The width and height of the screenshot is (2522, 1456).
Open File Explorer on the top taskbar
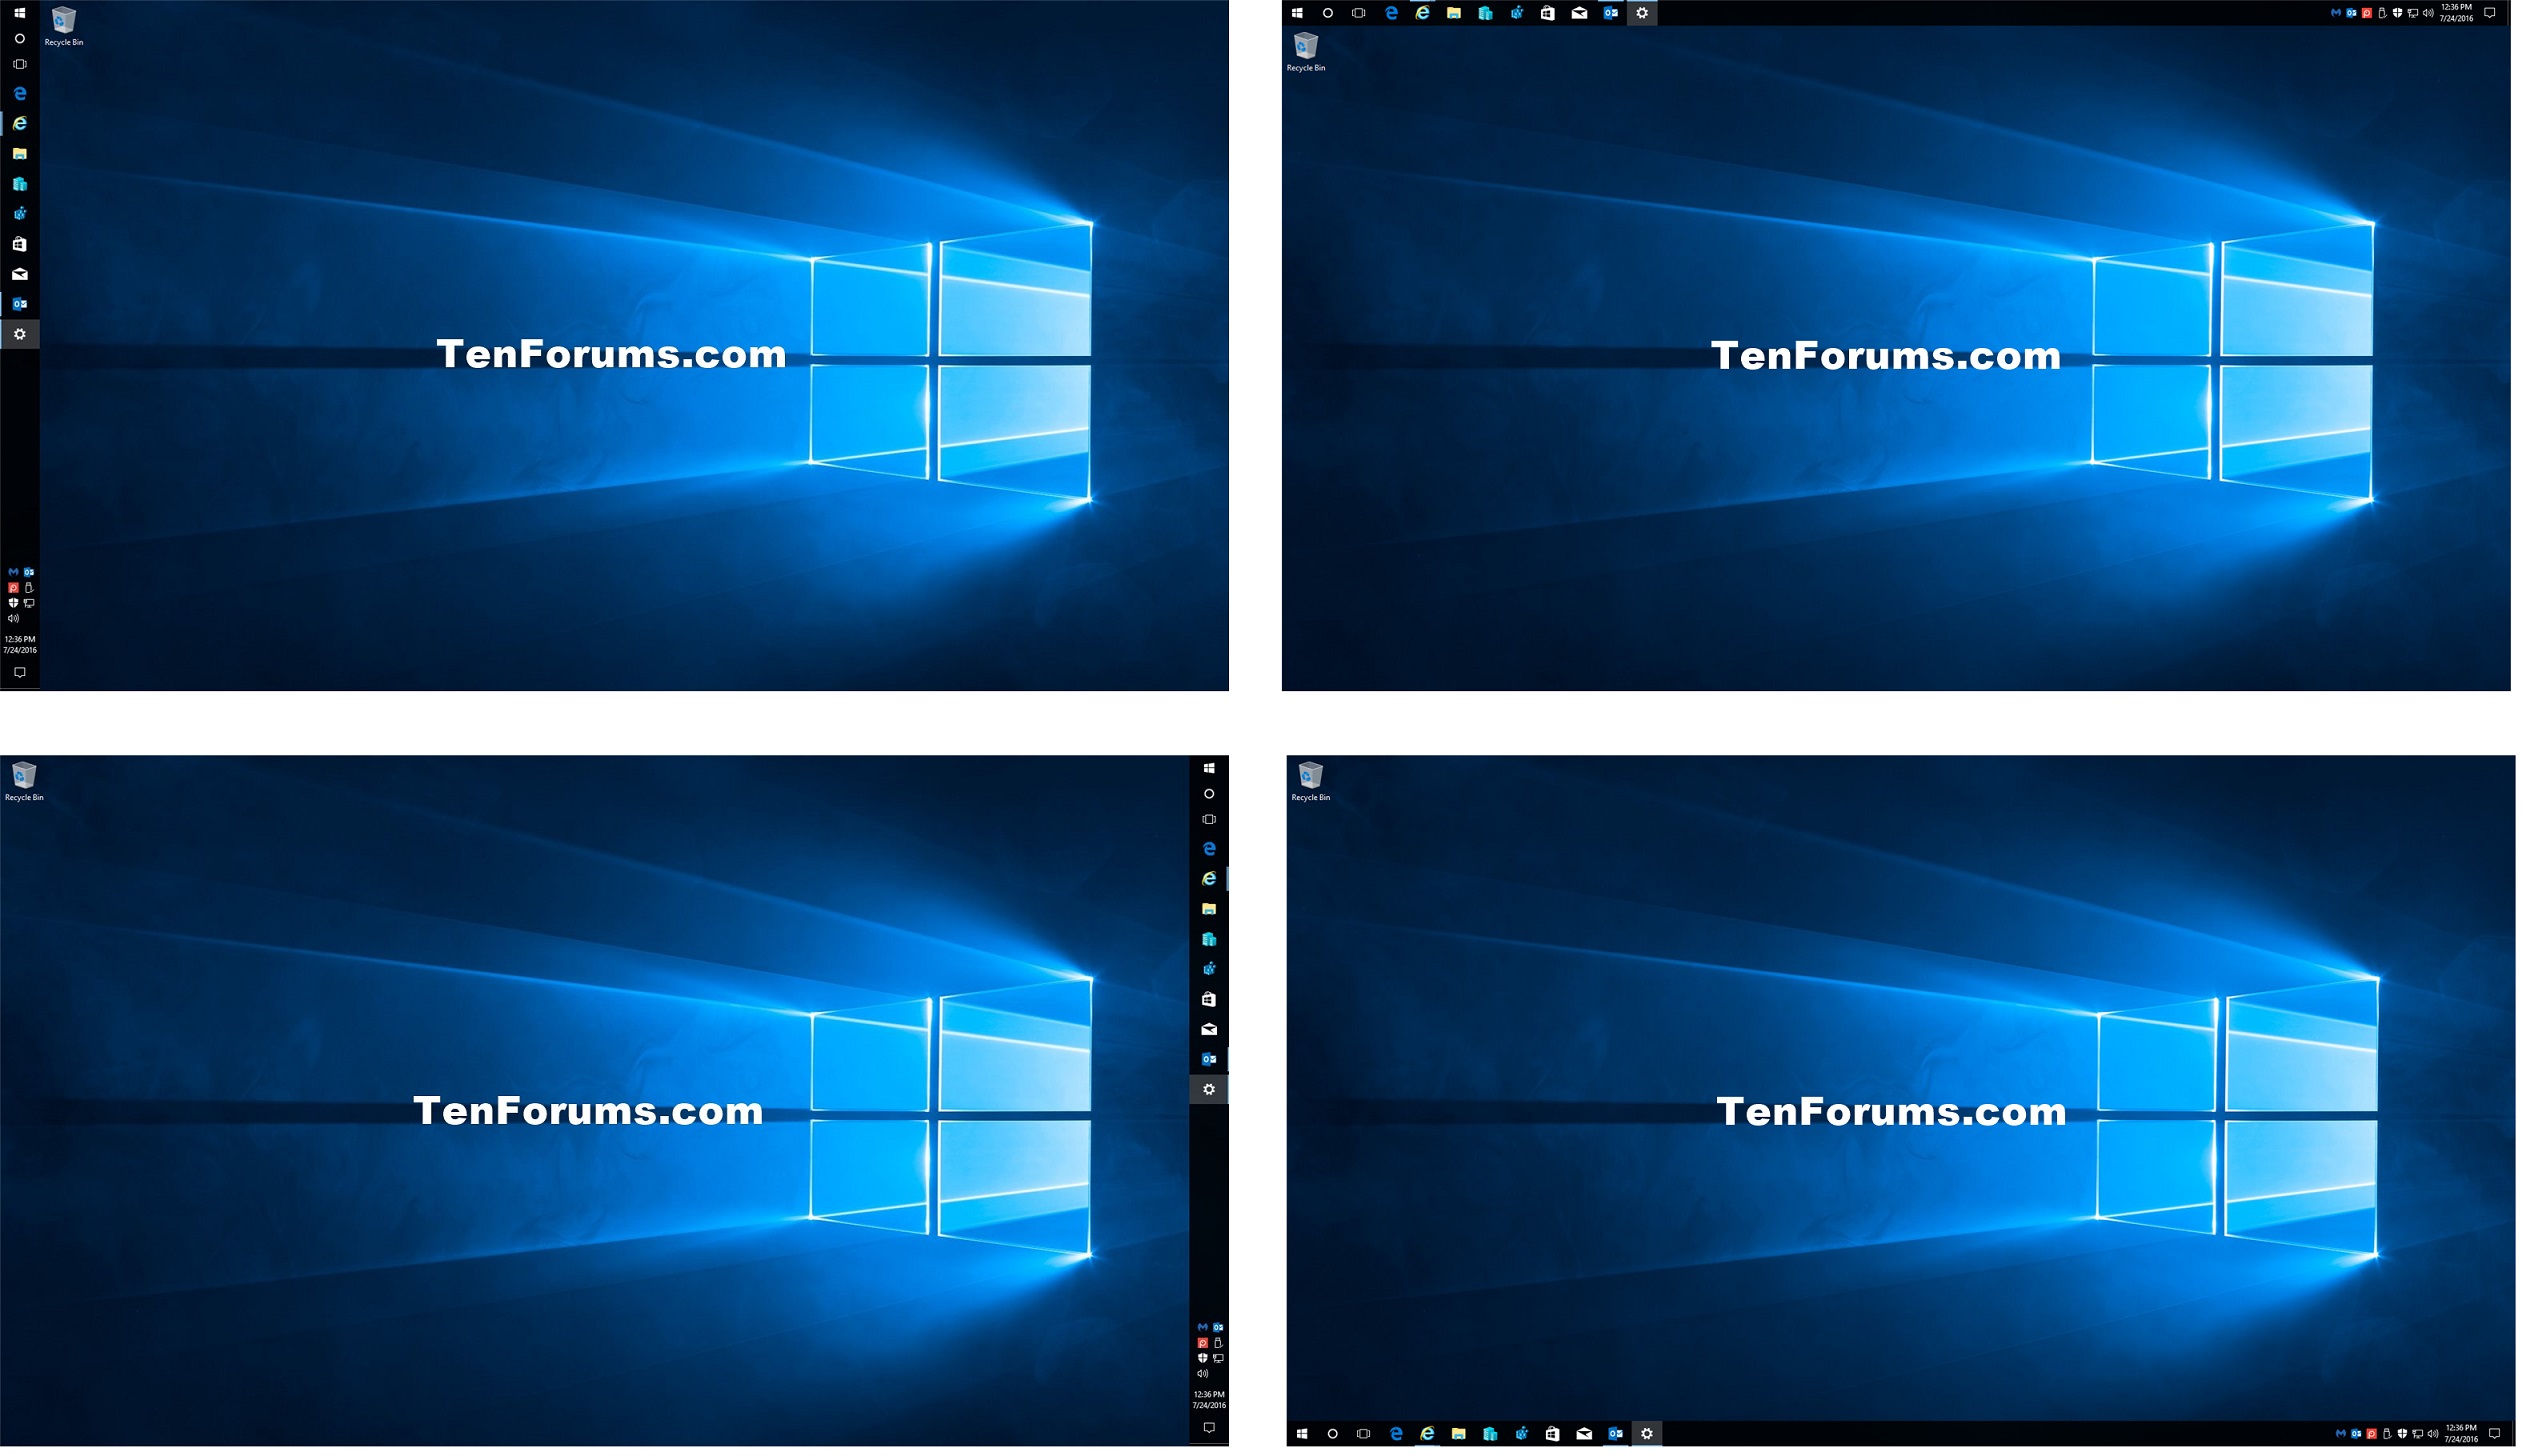(x=1453, y=13)
